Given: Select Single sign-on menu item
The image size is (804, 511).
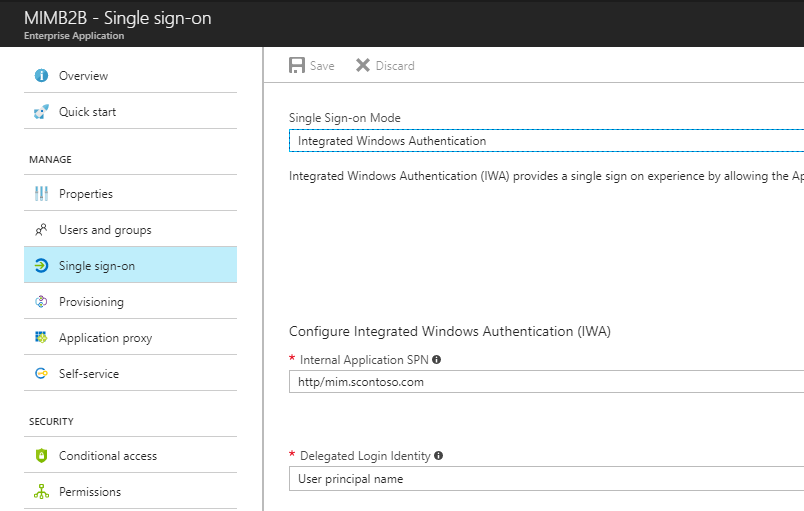Looking at the screenshot, I should click(x=130, y=265).
